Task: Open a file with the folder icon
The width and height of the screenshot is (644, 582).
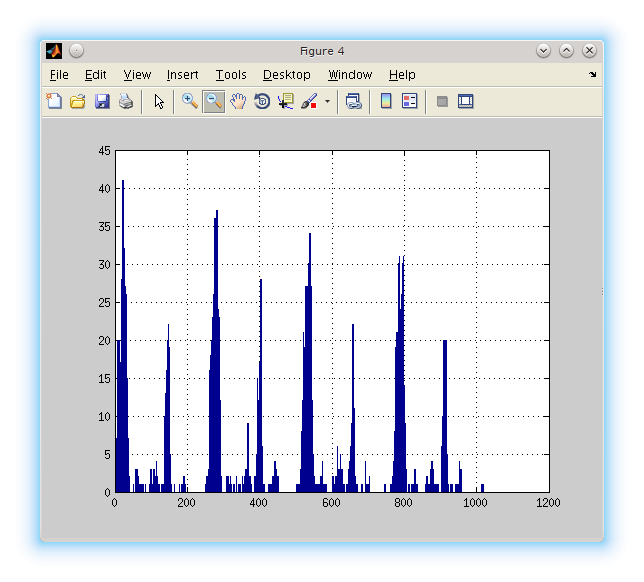Action: tap(78, 101)
